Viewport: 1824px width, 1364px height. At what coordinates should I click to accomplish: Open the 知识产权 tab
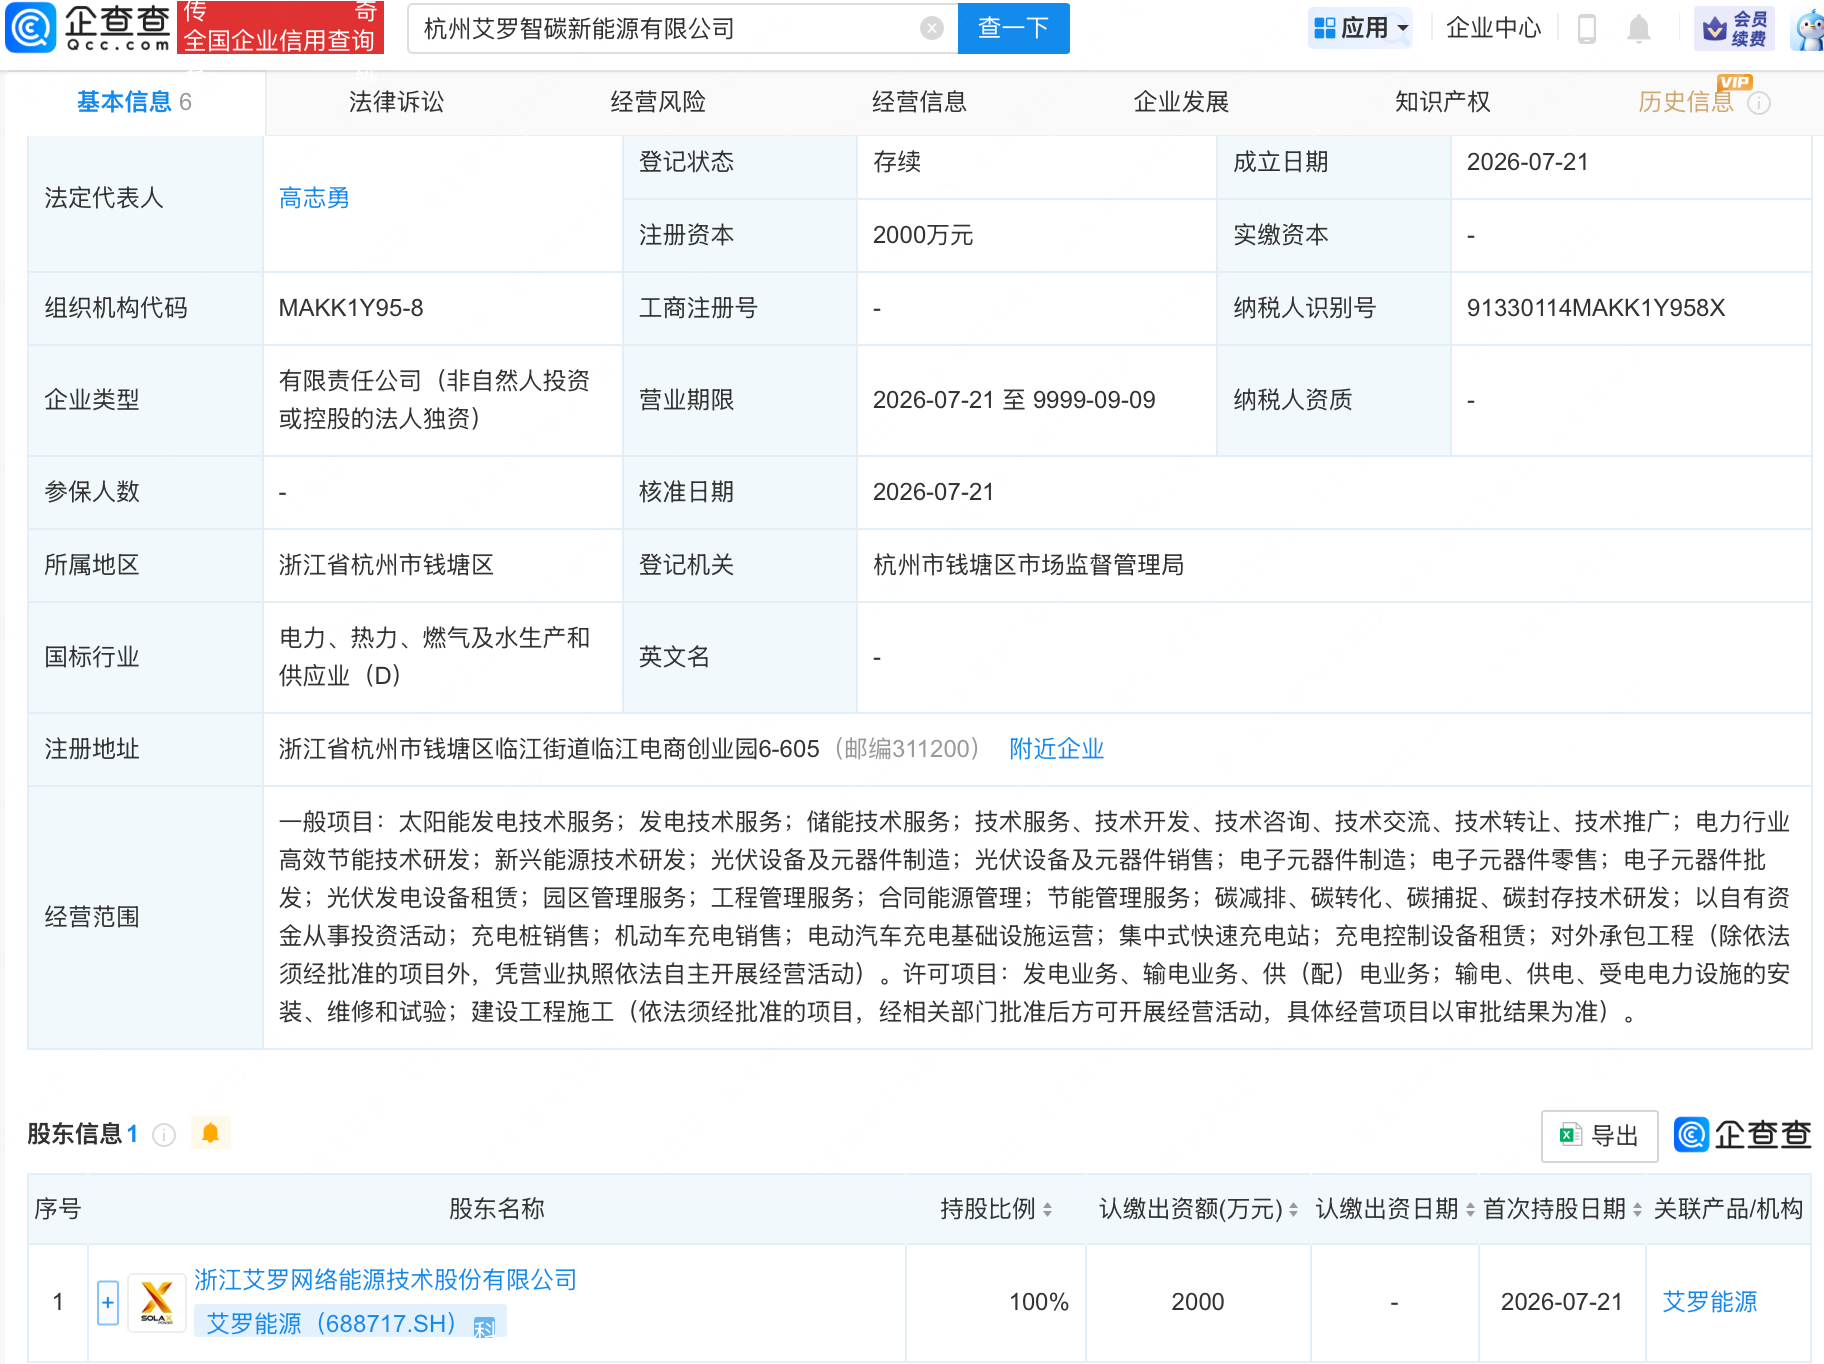1442,102
